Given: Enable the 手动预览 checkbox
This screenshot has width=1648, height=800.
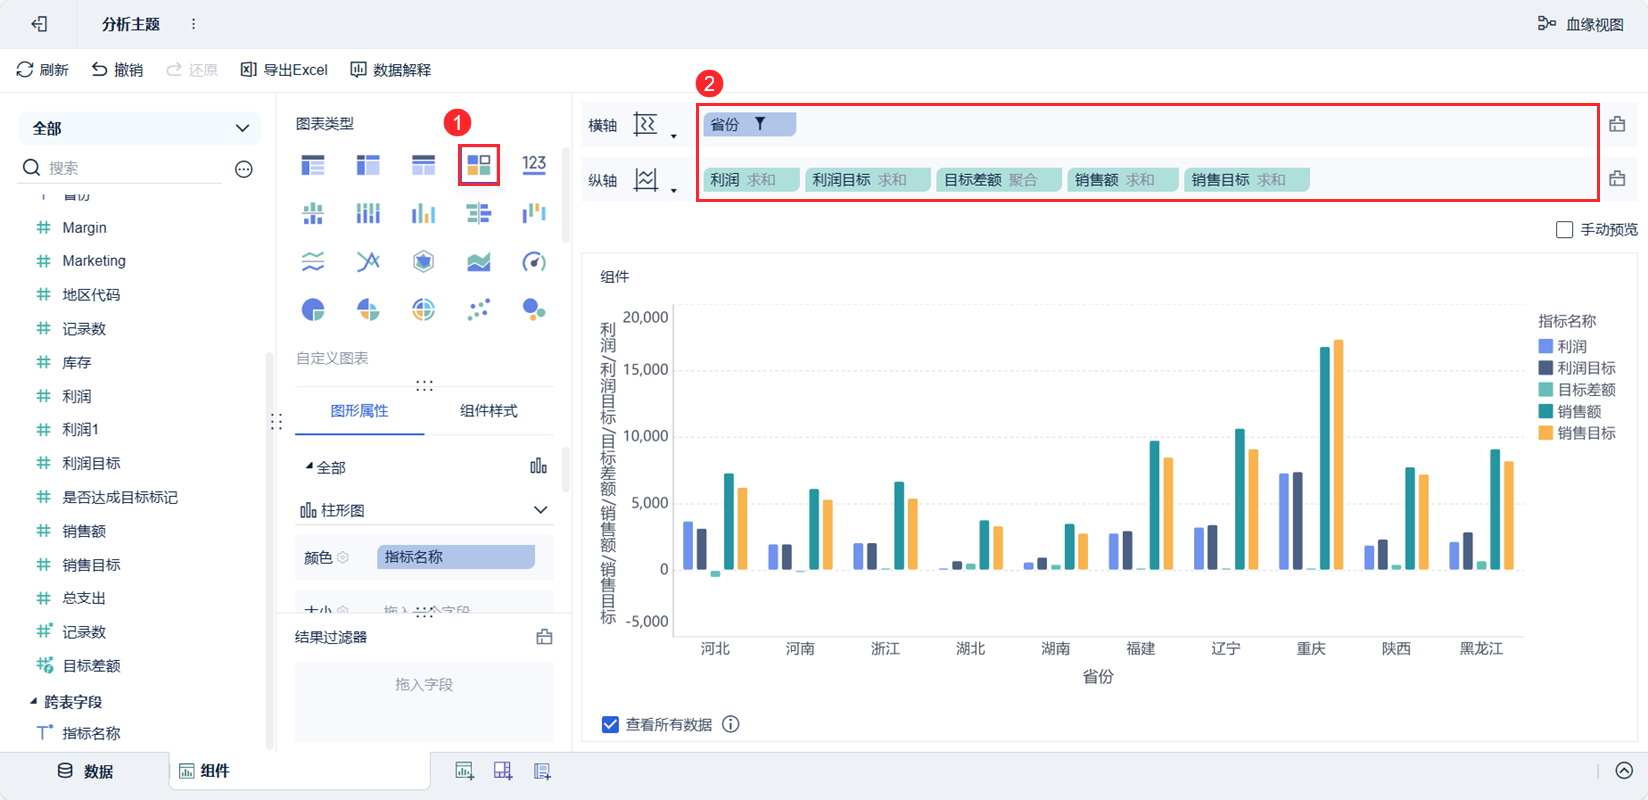Looking at the screenshot, I should point(1565,230).
